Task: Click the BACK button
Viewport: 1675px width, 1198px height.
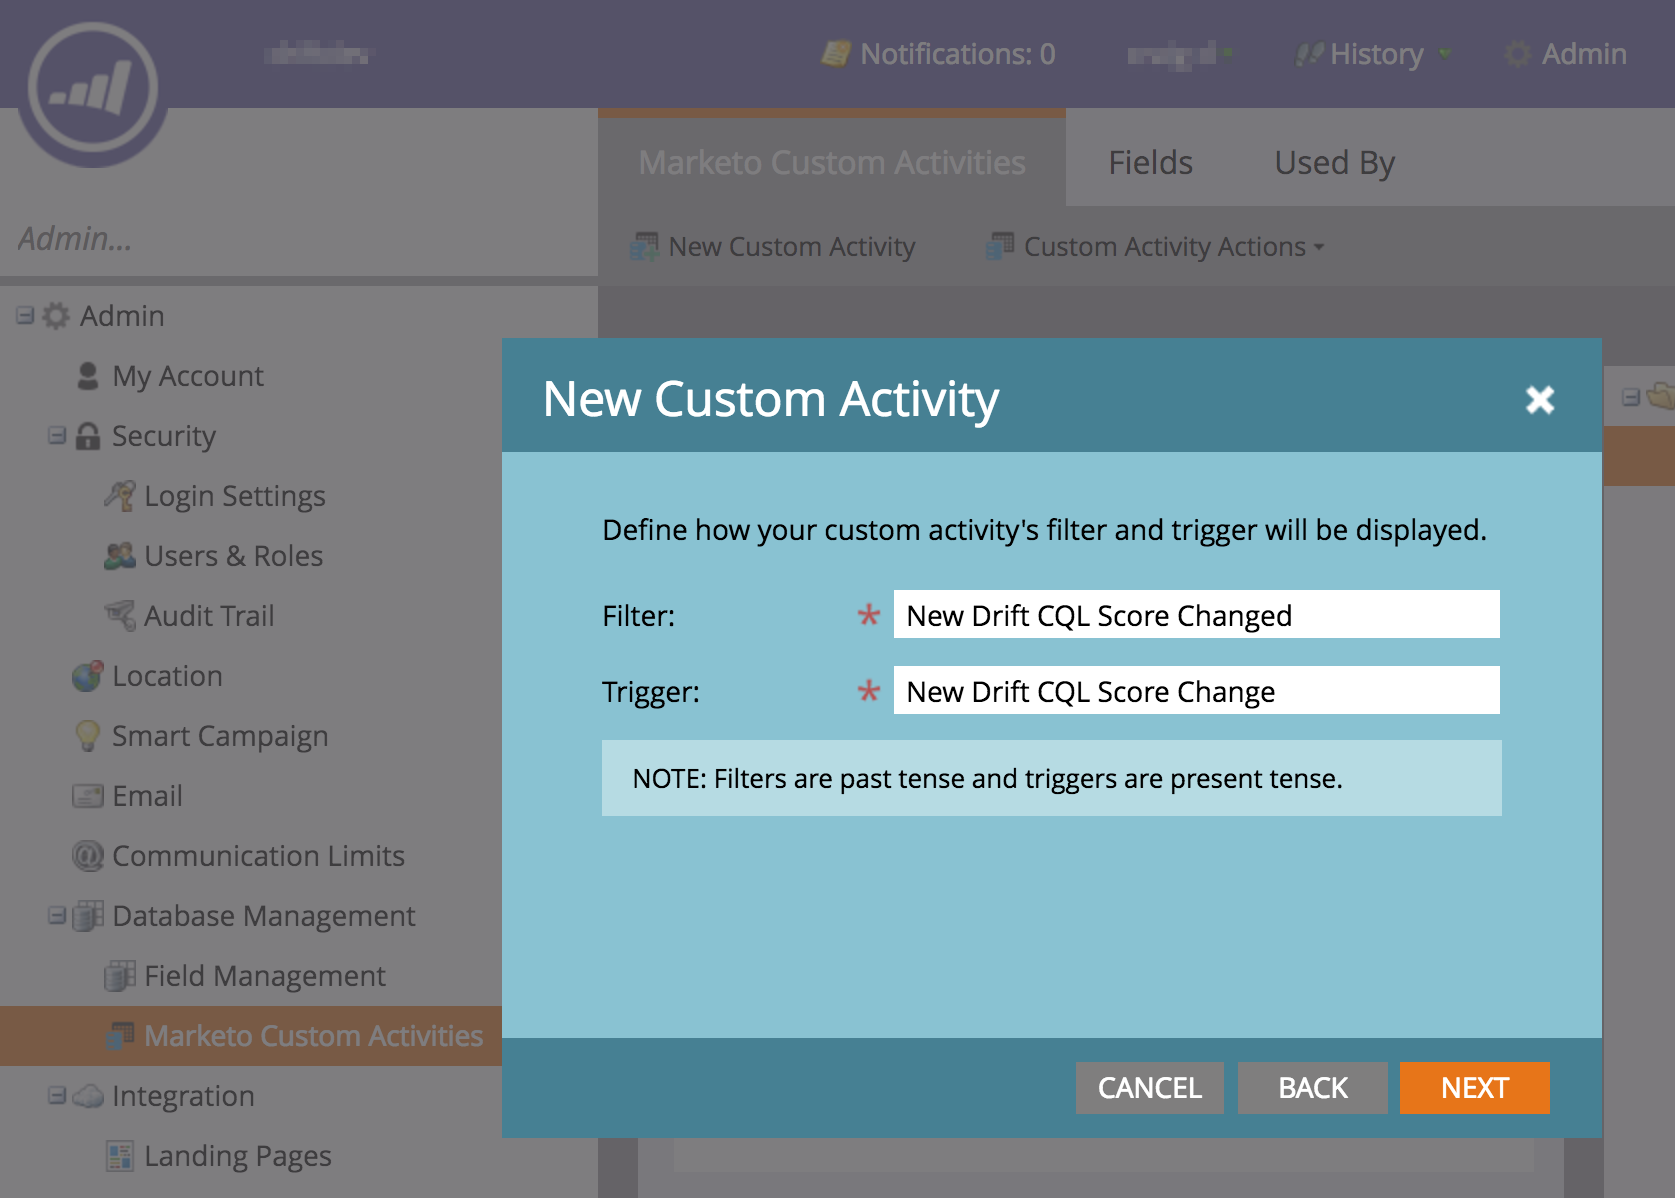Action: coord(1313,1088)
